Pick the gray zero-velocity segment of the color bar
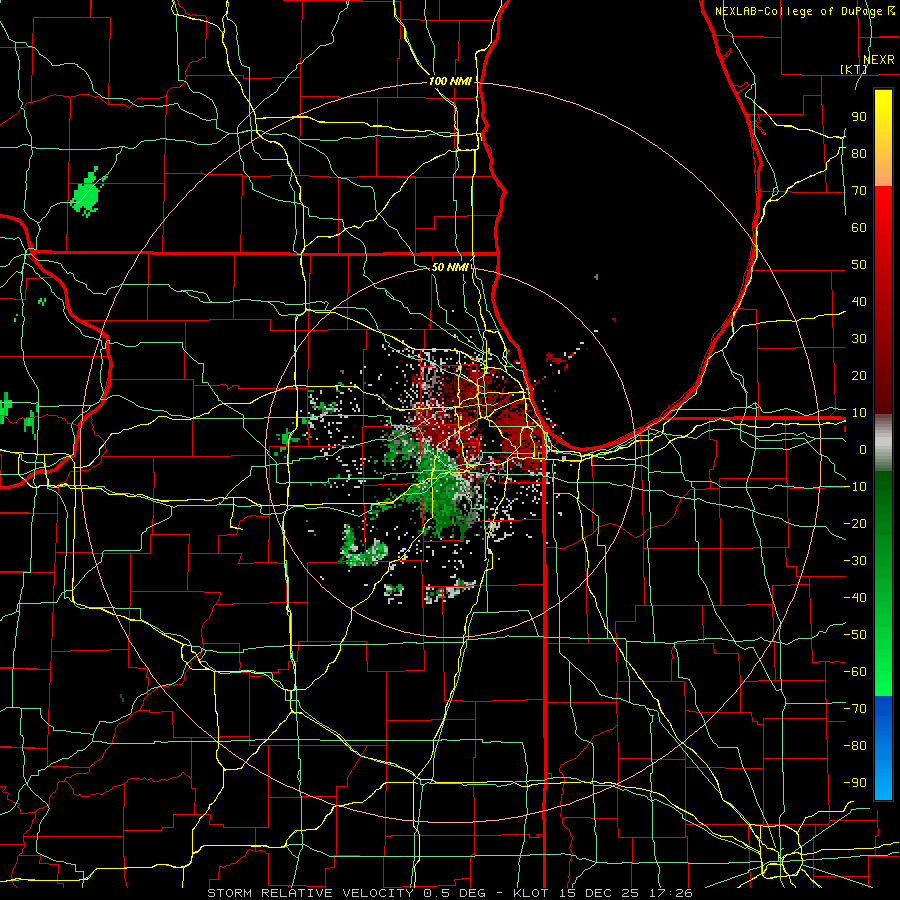This screenshot has height=900, width=900. coord(883,442)
